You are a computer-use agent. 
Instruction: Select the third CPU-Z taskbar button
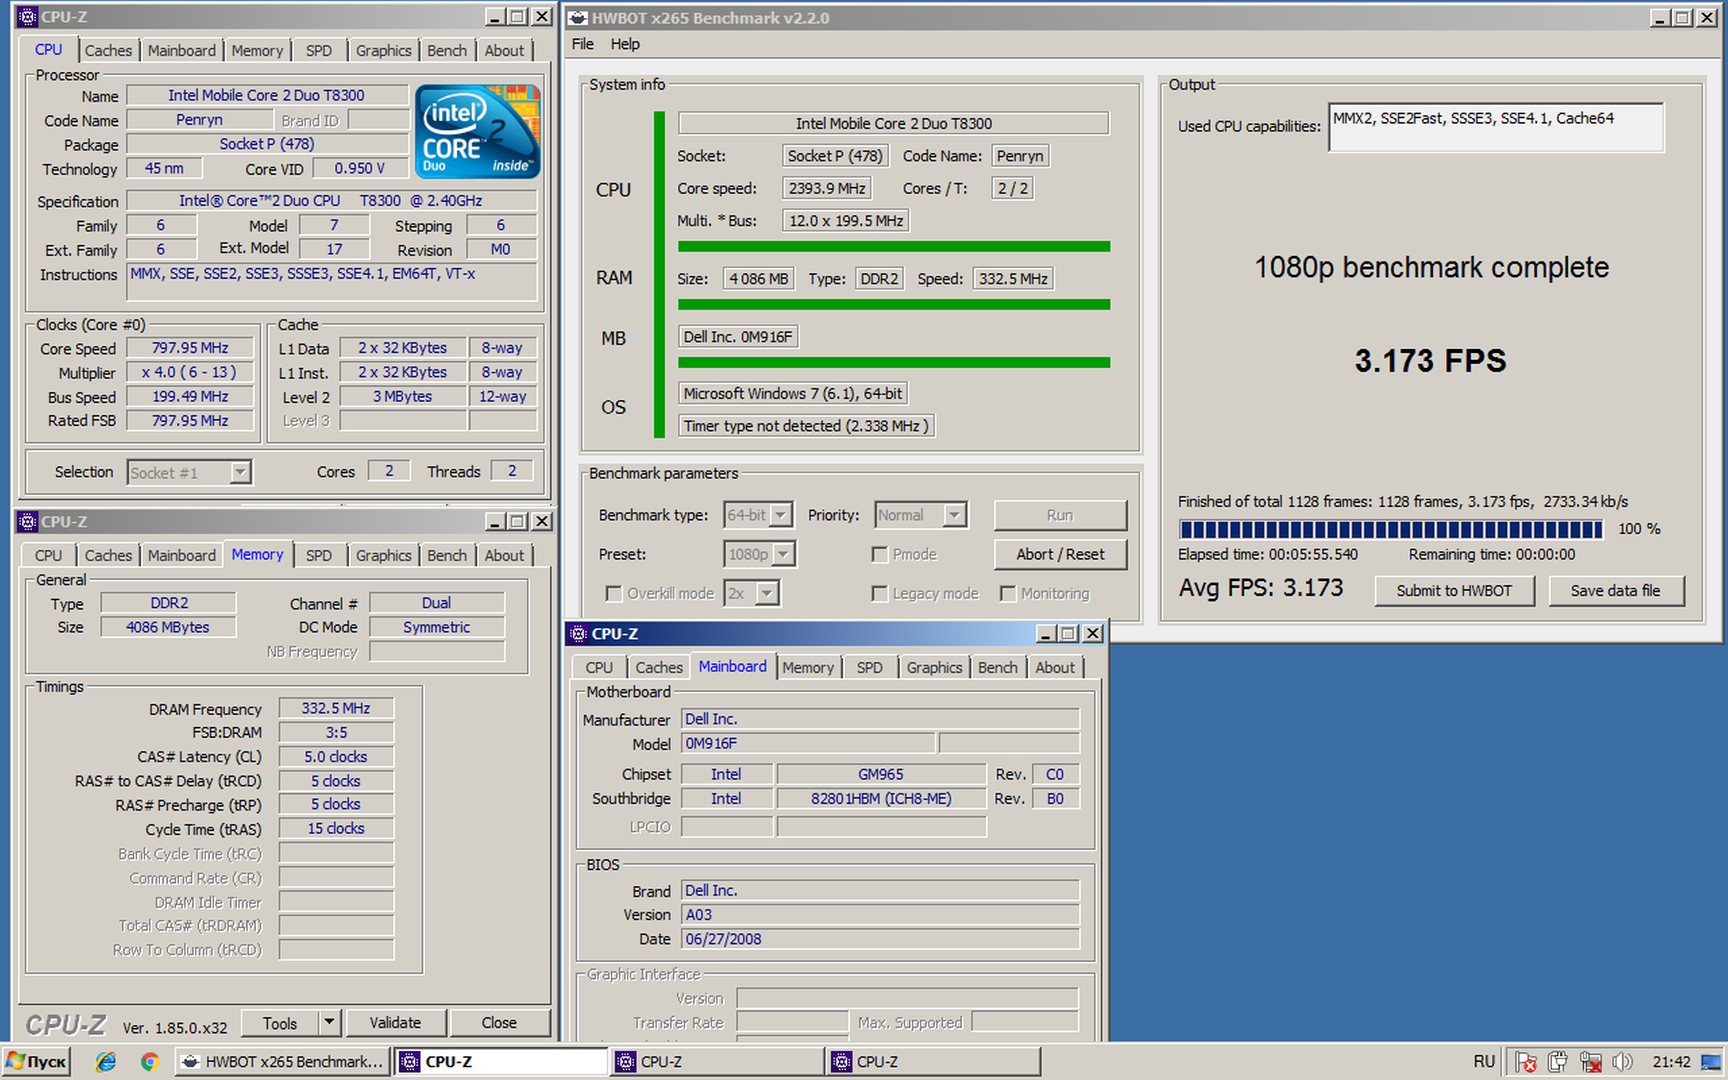pos(932,1062)
